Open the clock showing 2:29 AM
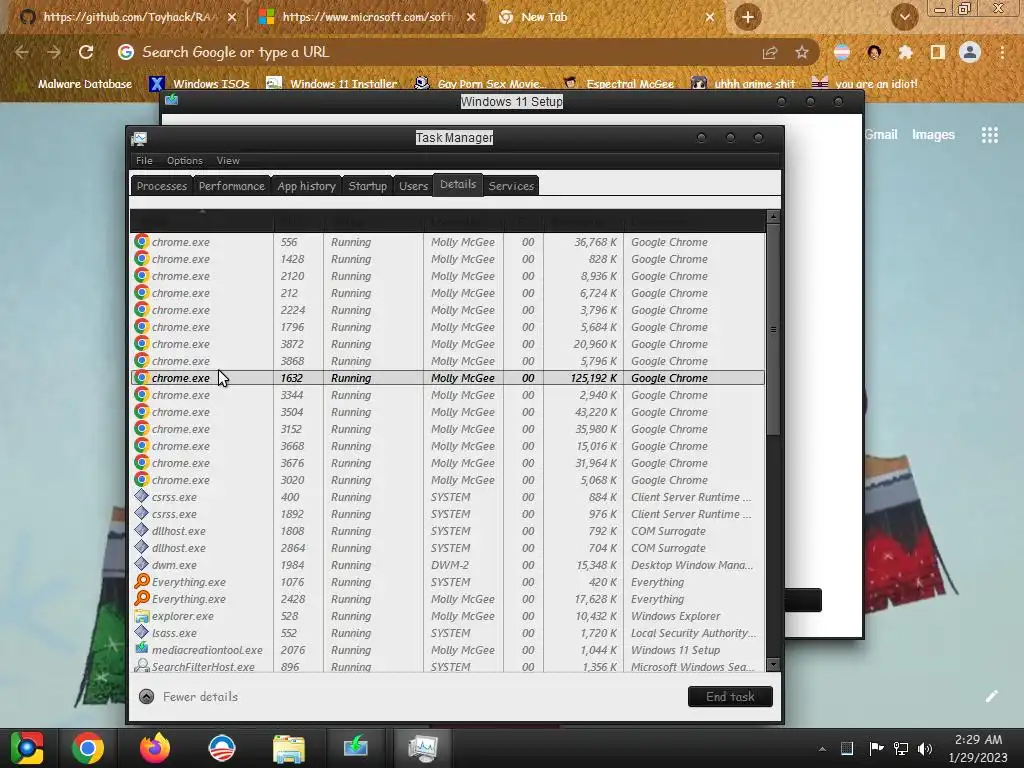This screenshot has height=768, width=1024. pyautogui.click(x=978, y=748)
